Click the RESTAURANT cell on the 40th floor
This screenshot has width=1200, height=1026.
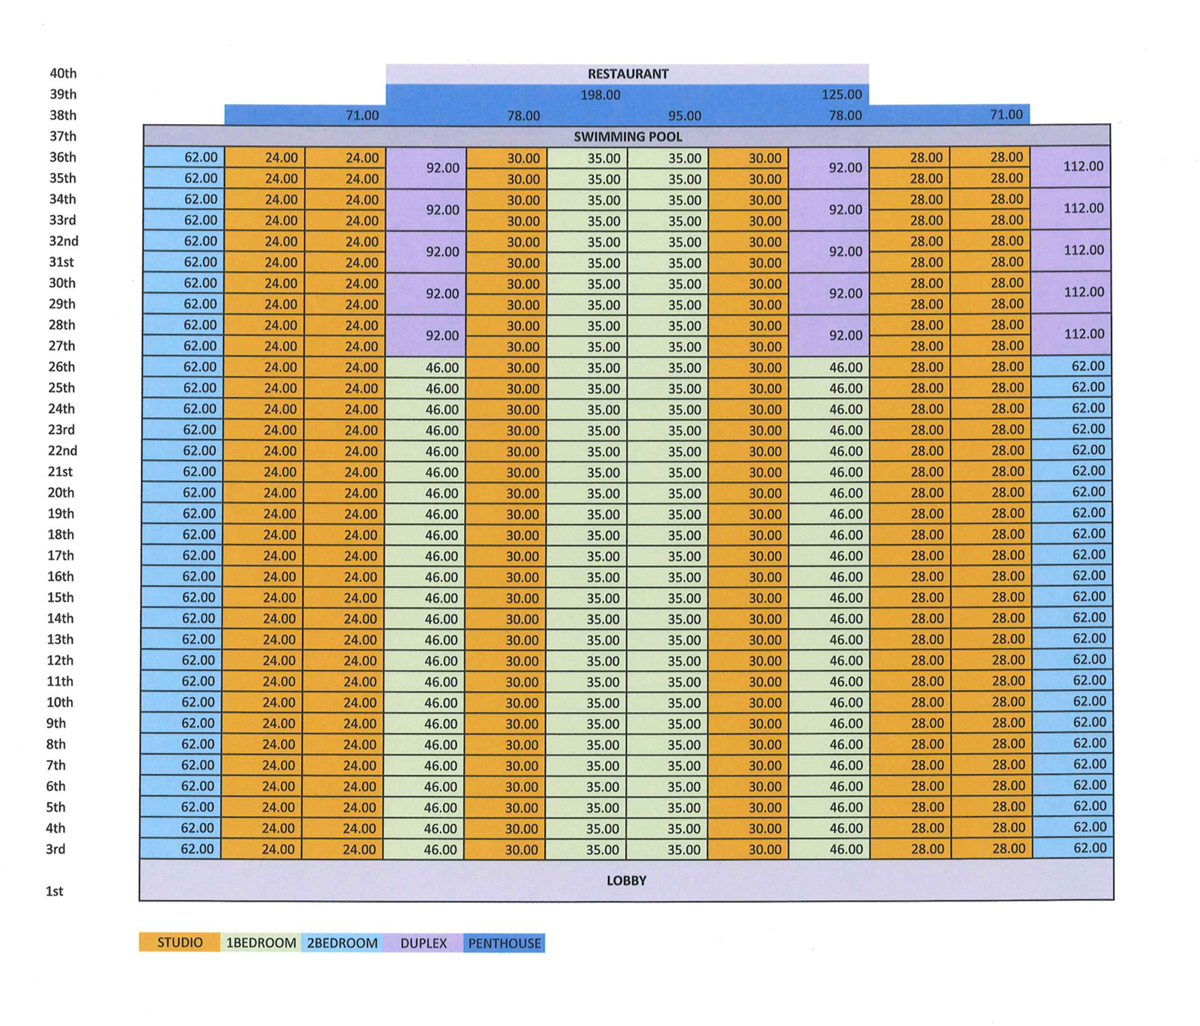coord(627,74)
